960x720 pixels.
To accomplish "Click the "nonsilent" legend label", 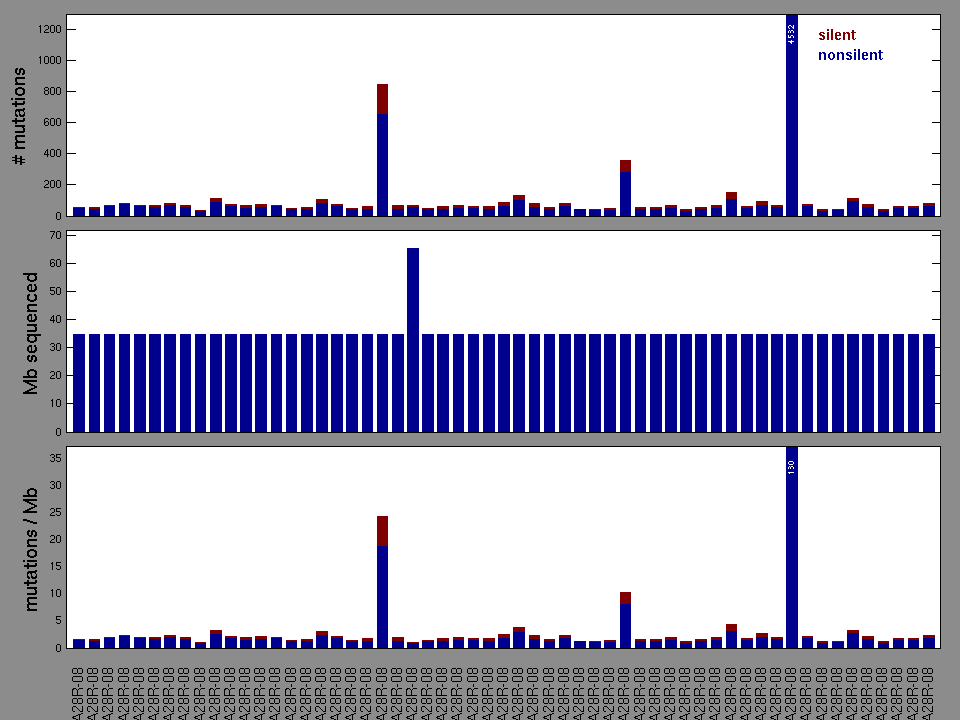I will [850, 56].
